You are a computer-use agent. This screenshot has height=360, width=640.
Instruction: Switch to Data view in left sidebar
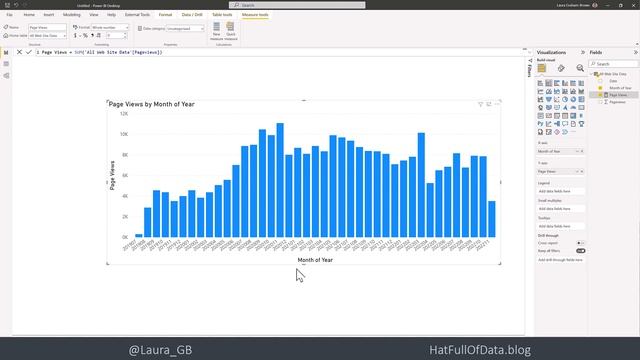point(6,64)
